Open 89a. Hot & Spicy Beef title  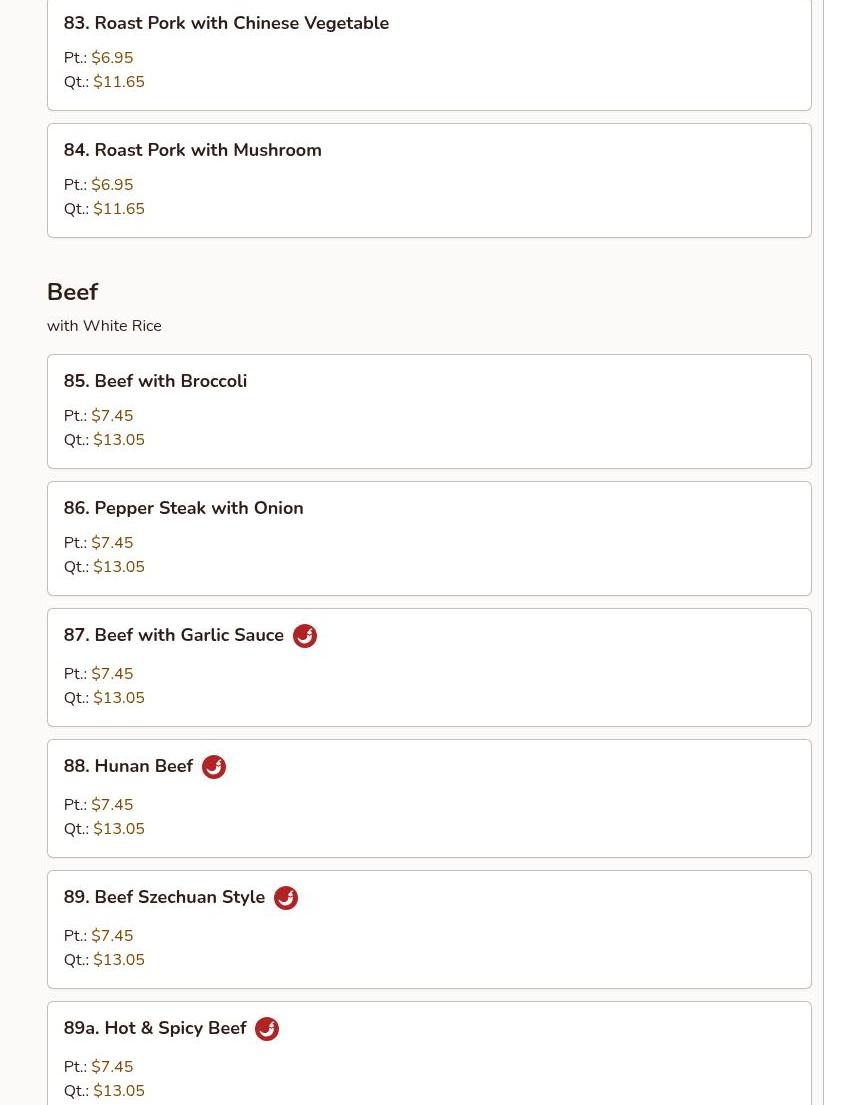(x=155, y=1028)
